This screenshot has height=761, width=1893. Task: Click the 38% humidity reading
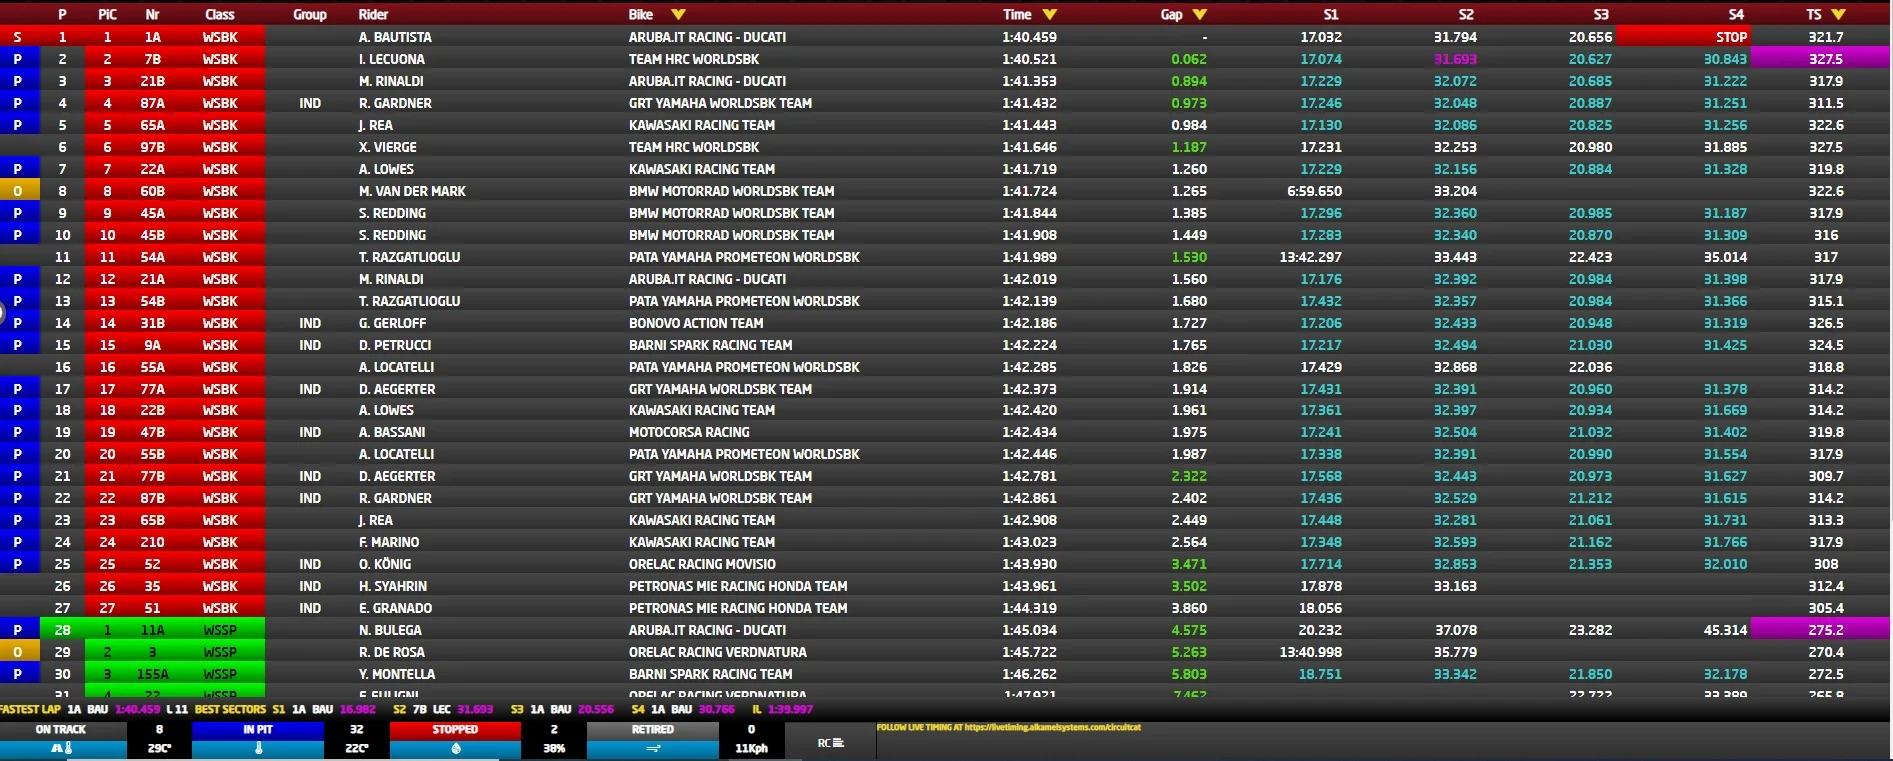click(x=554, y=748)
